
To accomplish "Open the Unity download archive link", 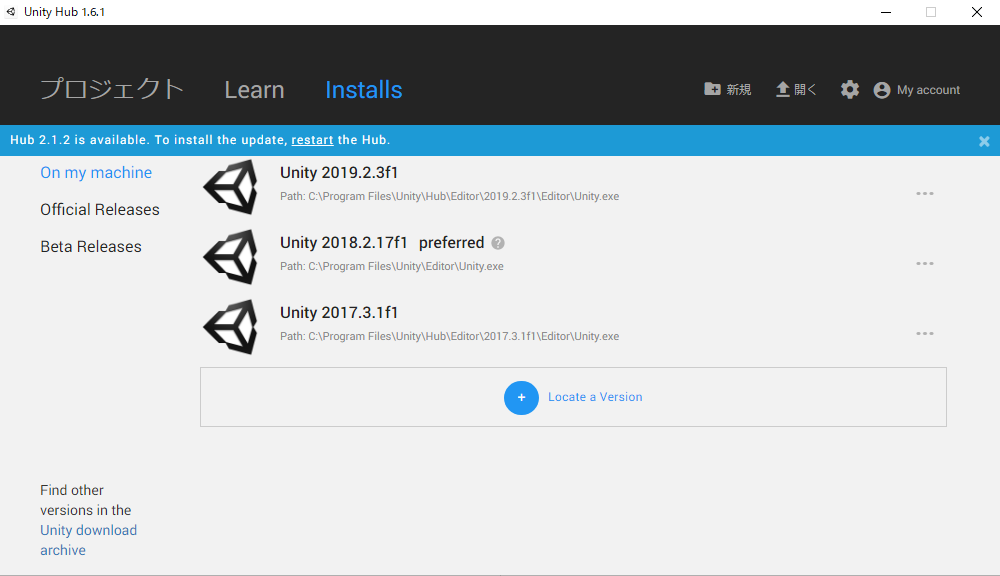I will [x=88, y=540].
